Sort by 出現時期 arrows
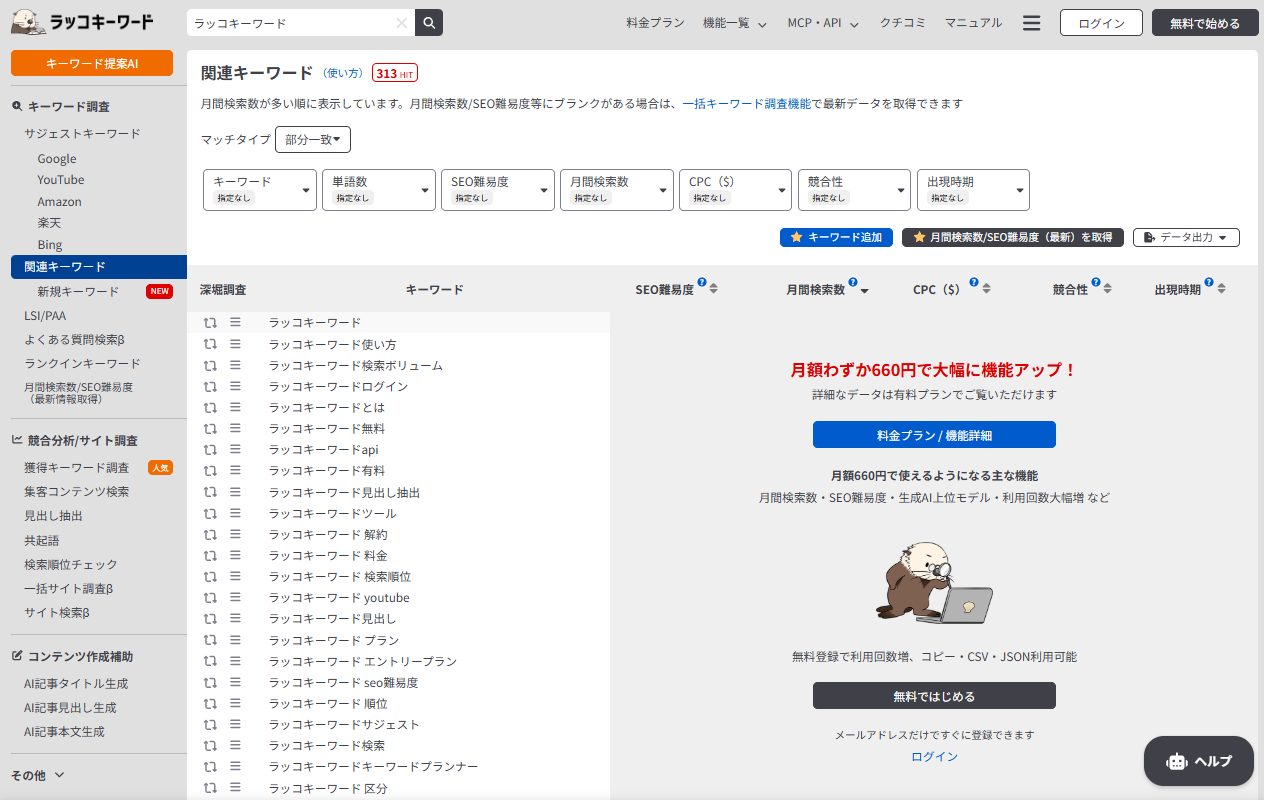Screen dimensions: 1264x800 point(1221,289)
